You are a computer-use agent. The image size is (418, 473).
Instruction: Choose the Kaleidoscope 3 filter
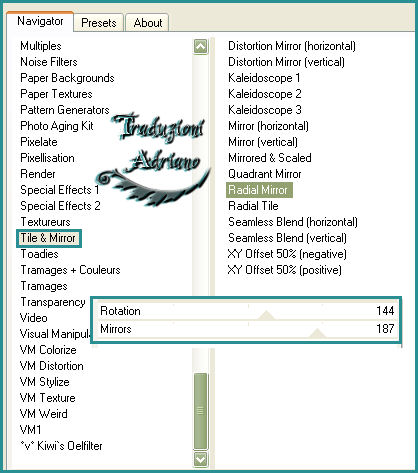pos(265,110)
